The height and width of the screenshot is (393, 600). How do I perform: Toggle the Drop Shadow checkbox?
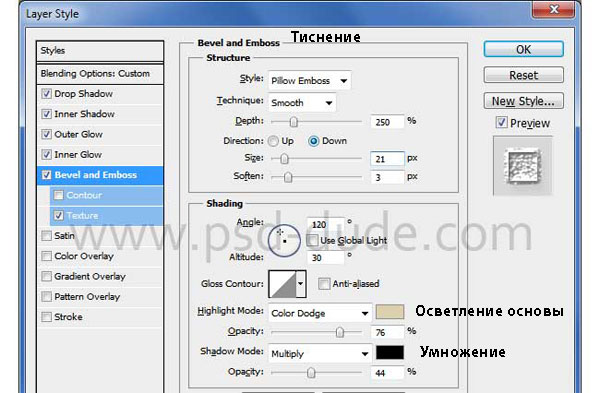pyautogui.click(x=46, y=93)
